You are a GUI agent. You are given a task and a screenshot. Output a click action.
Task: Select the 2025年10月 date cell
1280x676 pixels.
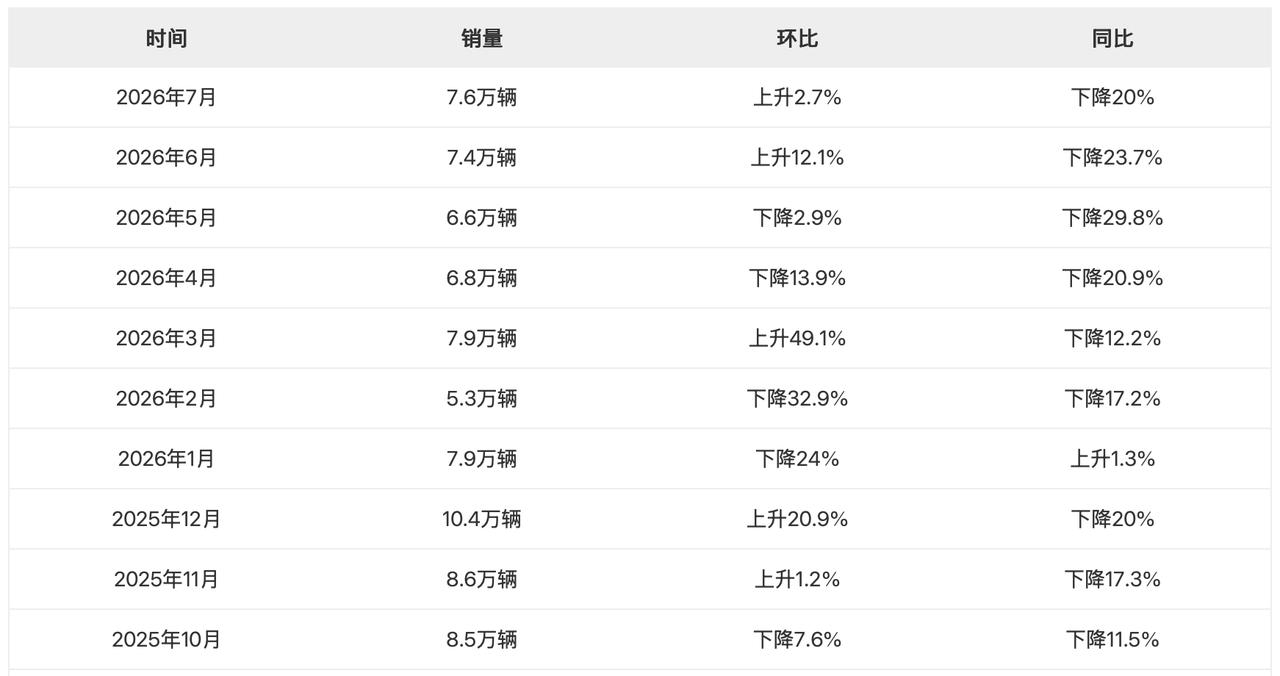click(166, 639)
